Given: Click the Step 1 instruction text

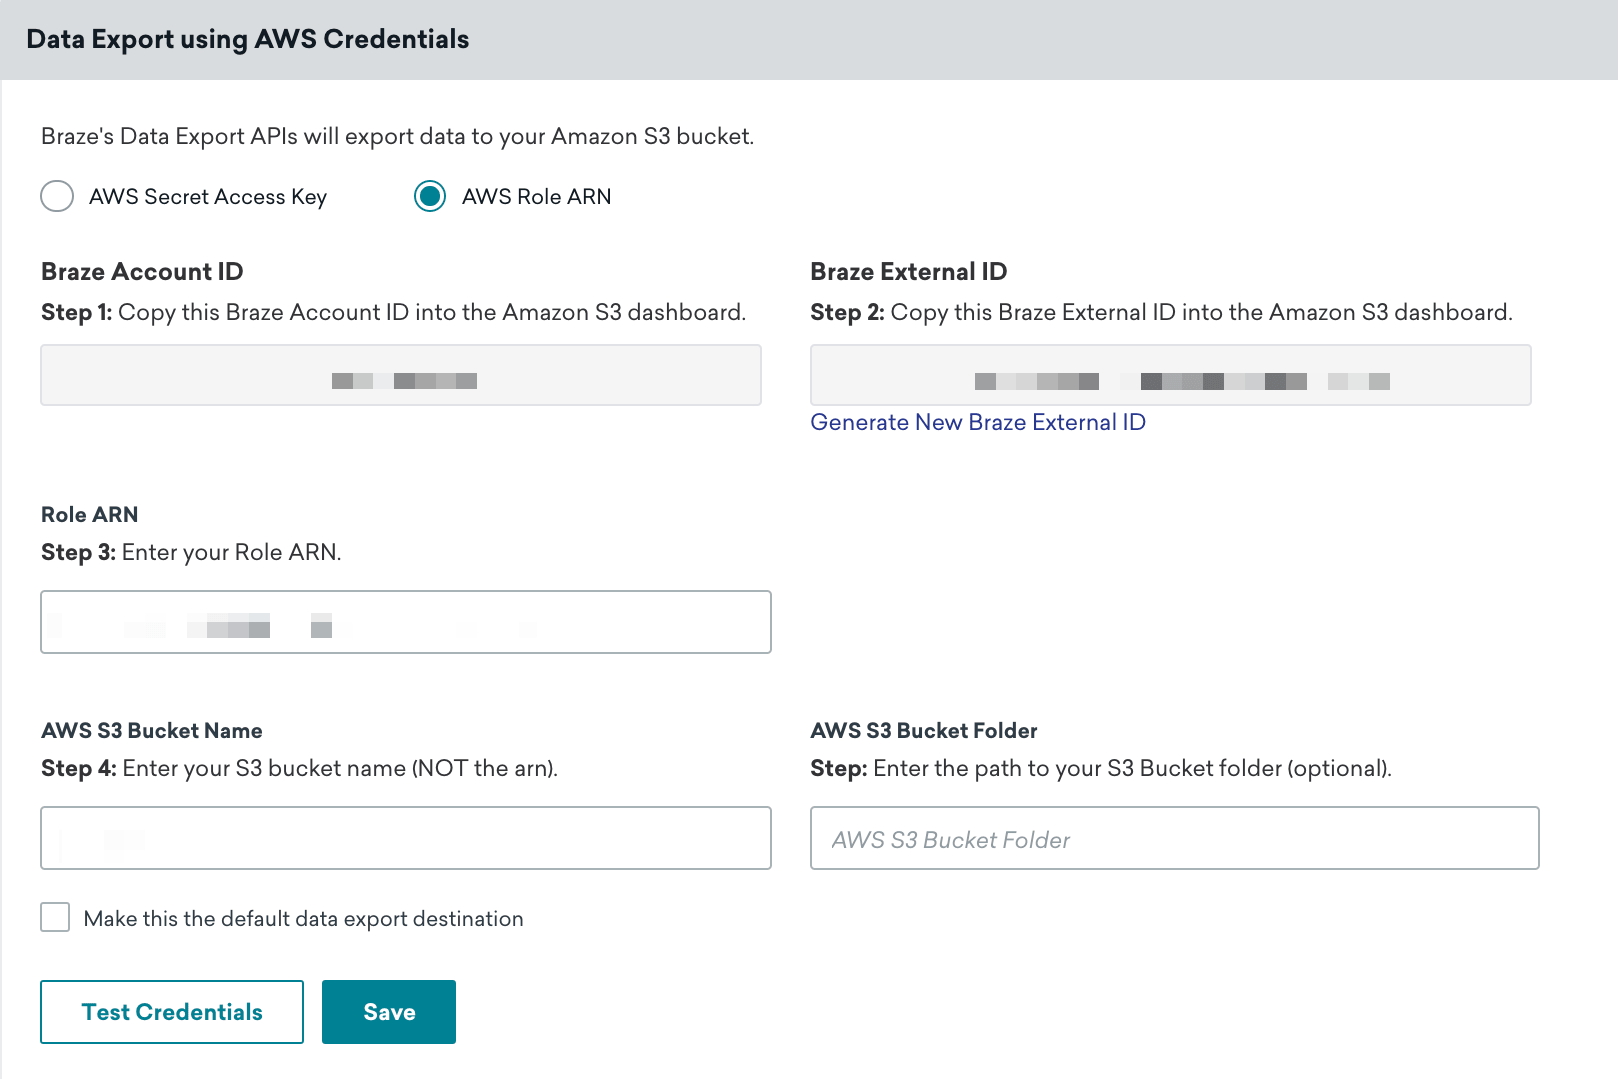Looking at the screenshot, I should [393, 313].
